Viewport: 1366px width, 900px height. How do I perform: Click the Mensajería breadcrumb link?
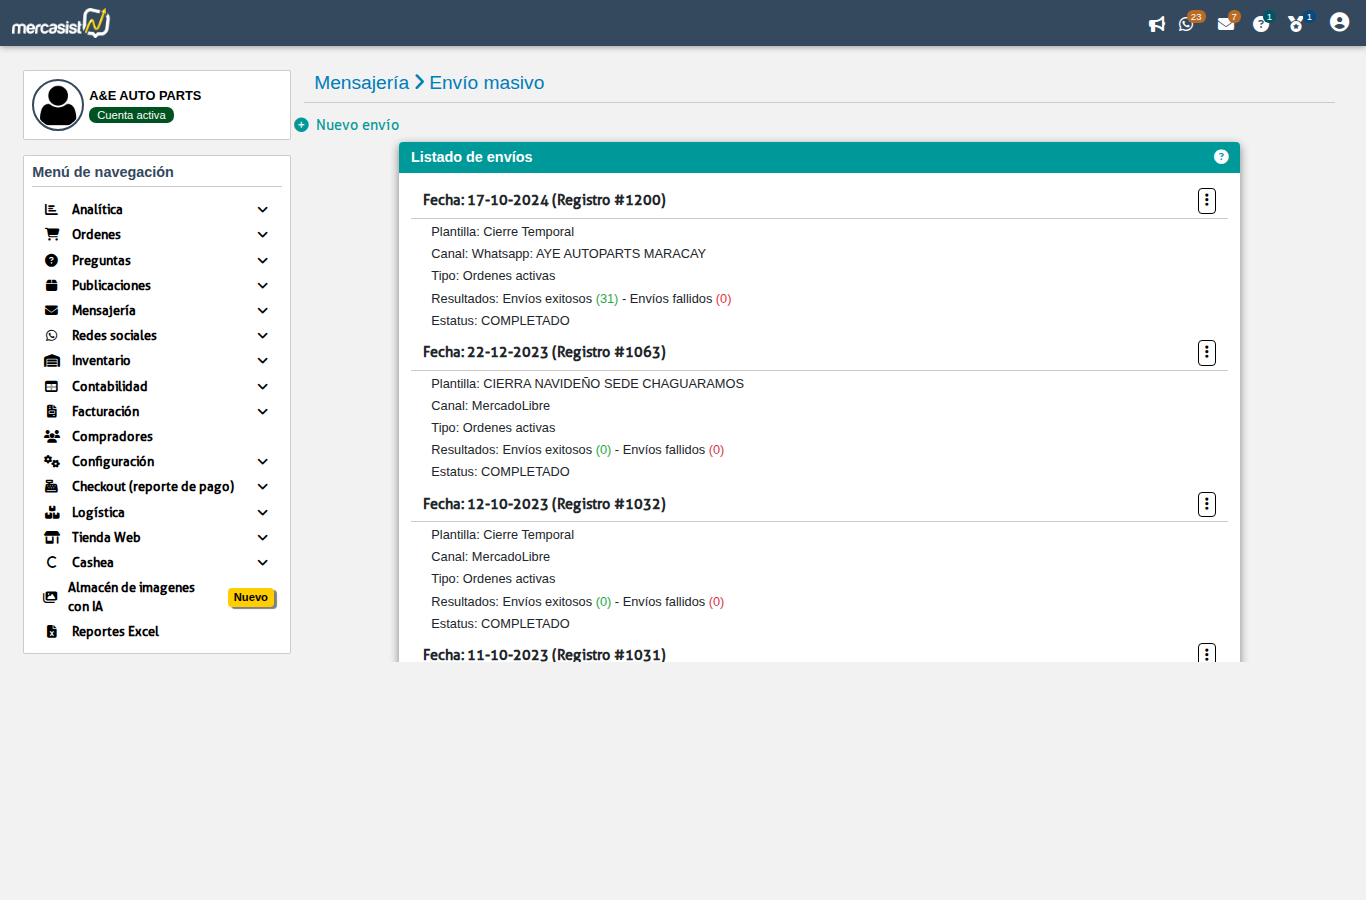[361, 83]
